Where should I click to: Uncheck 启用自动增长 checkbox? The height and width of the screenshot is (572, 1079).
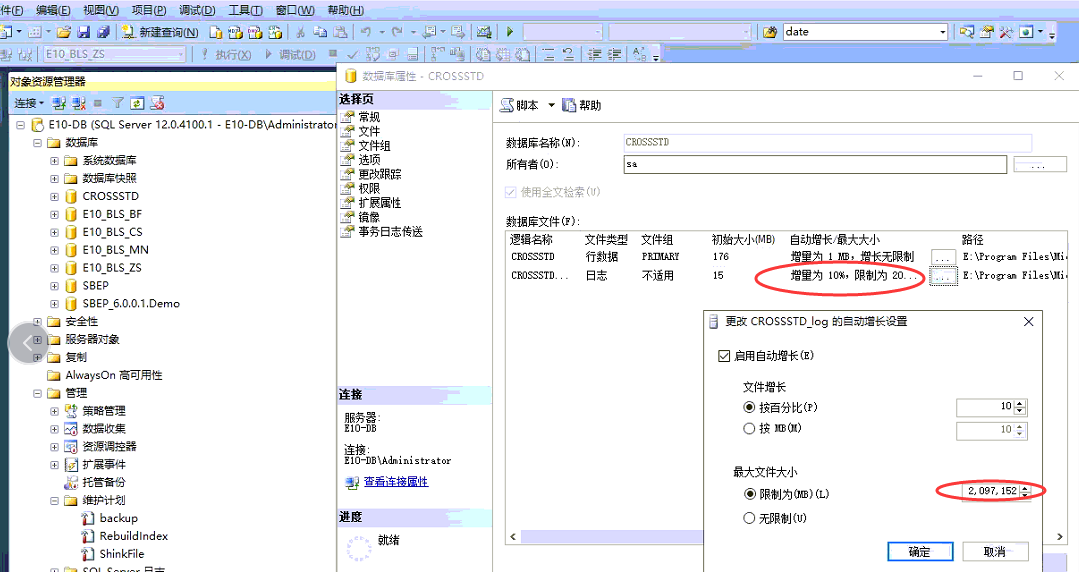(725, 356)
